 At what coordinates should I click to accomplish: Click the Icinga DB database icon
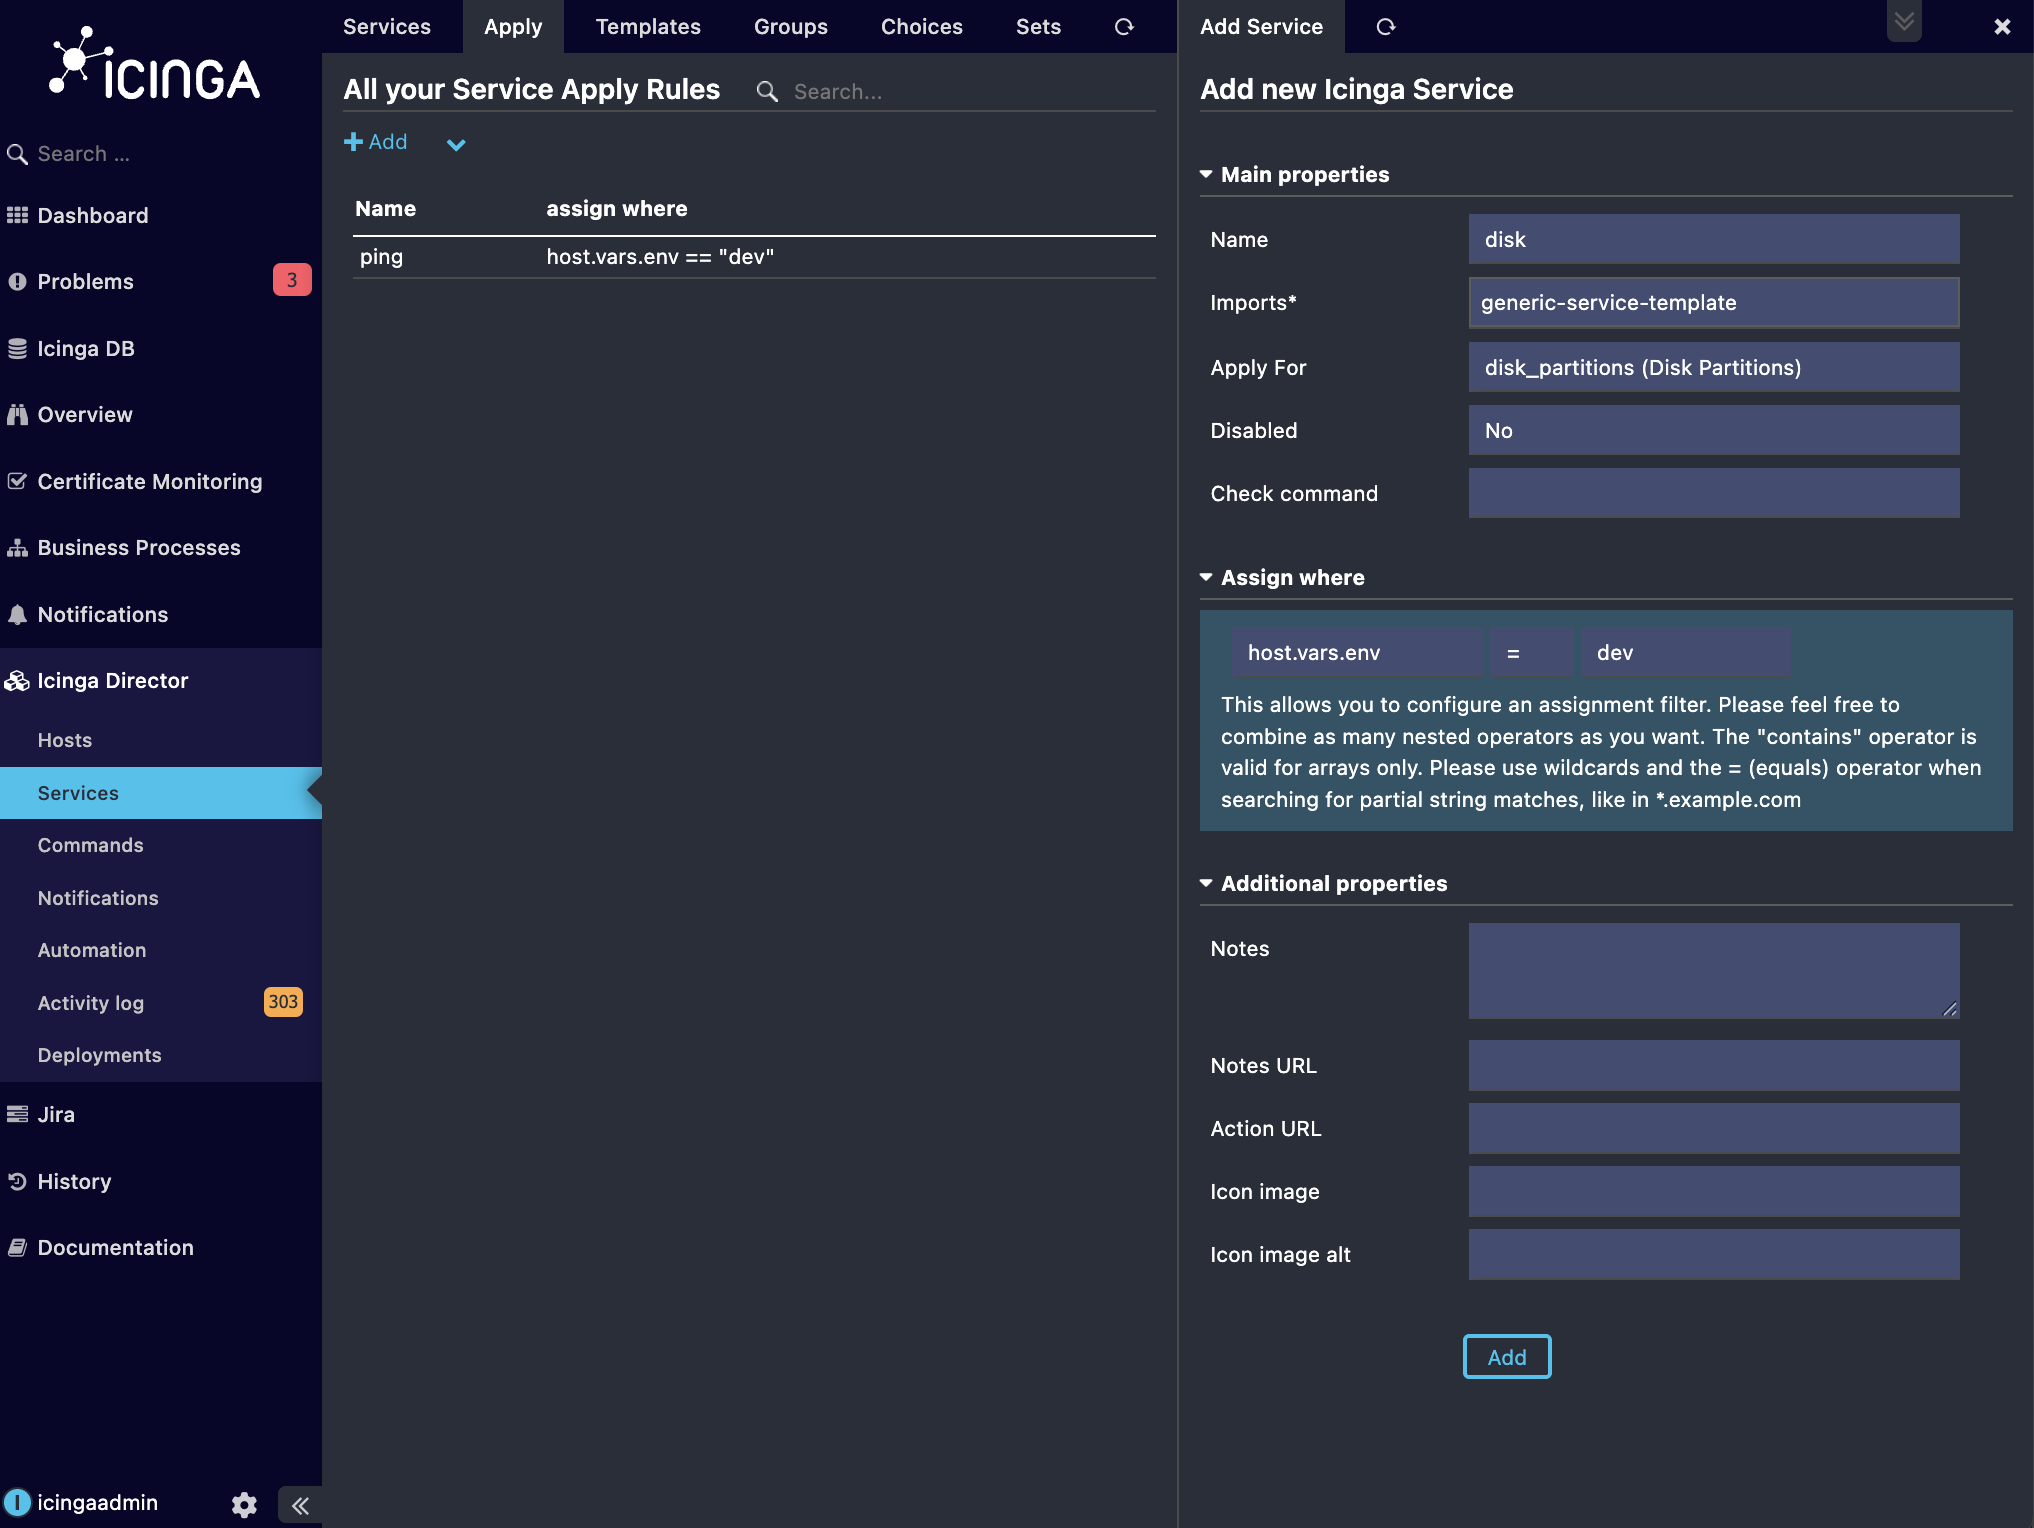[17, 348]
